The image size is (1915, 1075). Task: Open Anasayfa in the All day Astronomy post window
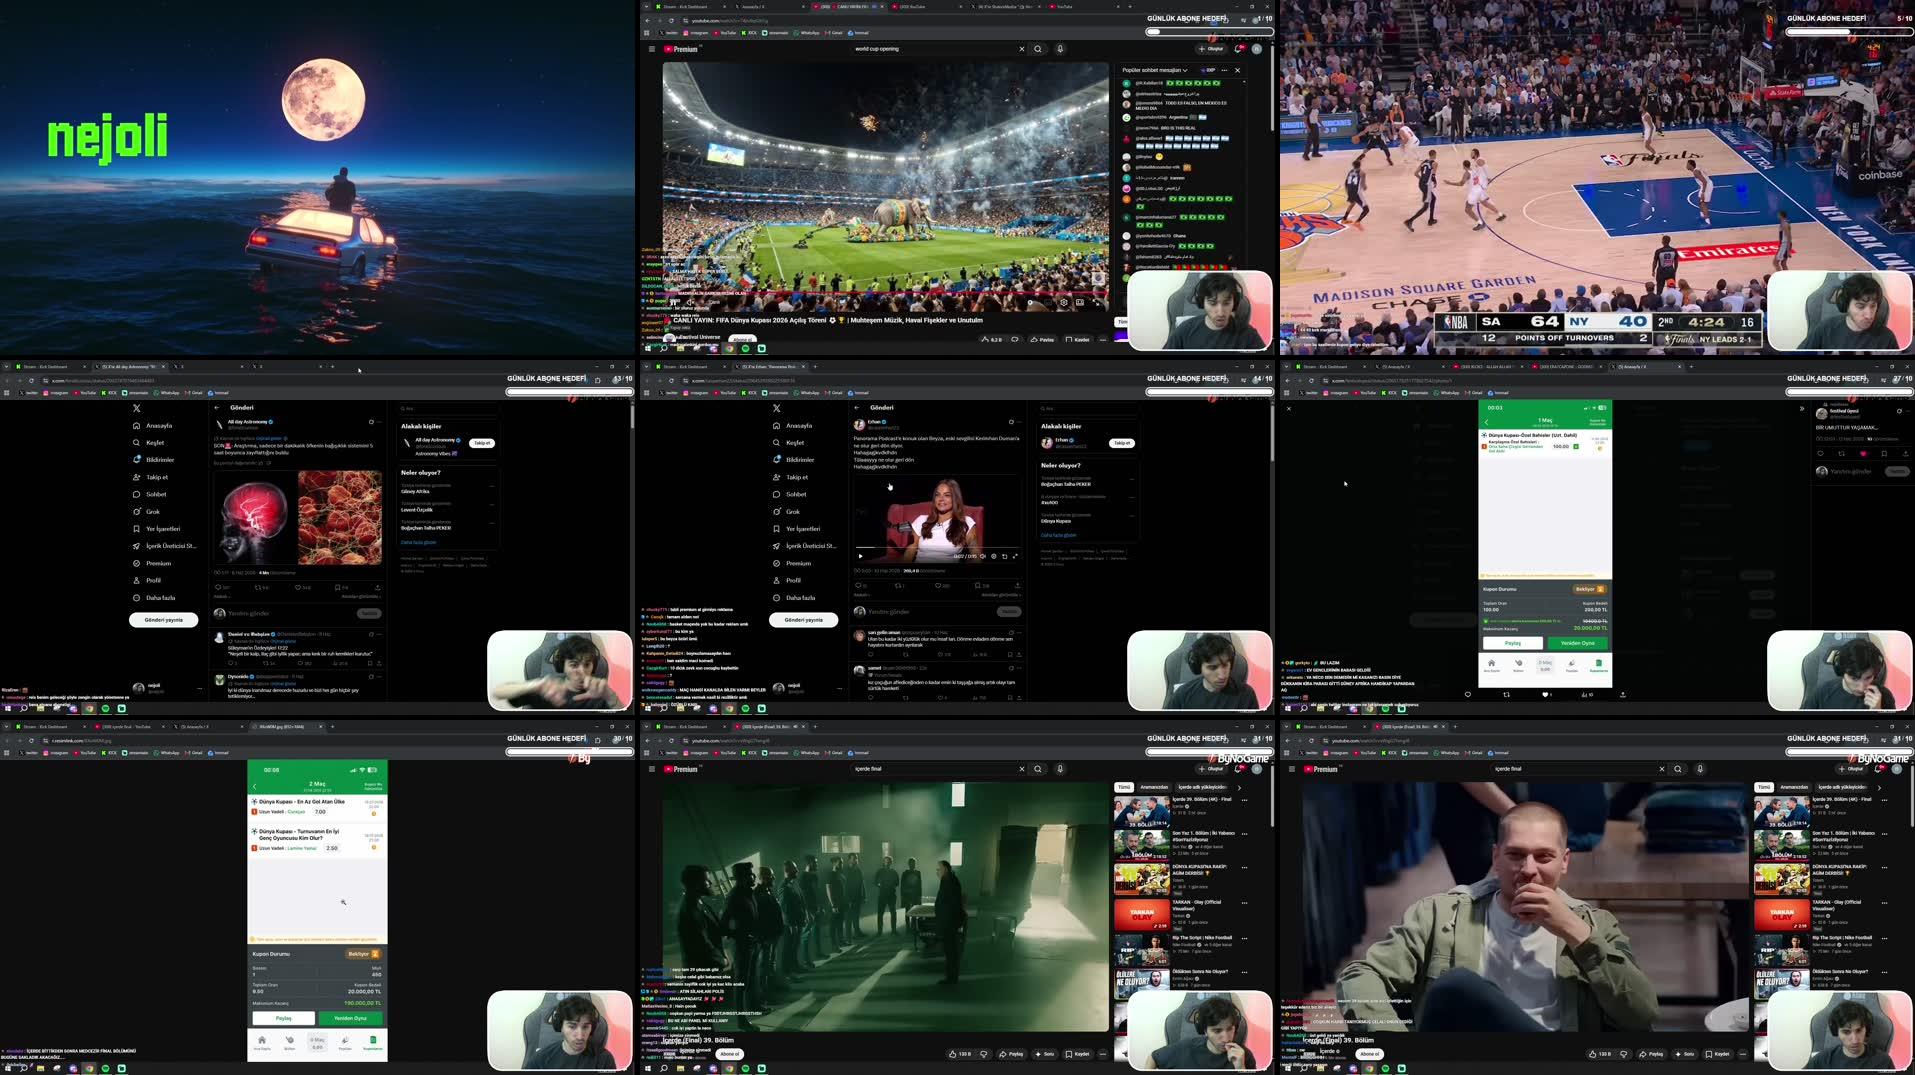coord(153,426)
